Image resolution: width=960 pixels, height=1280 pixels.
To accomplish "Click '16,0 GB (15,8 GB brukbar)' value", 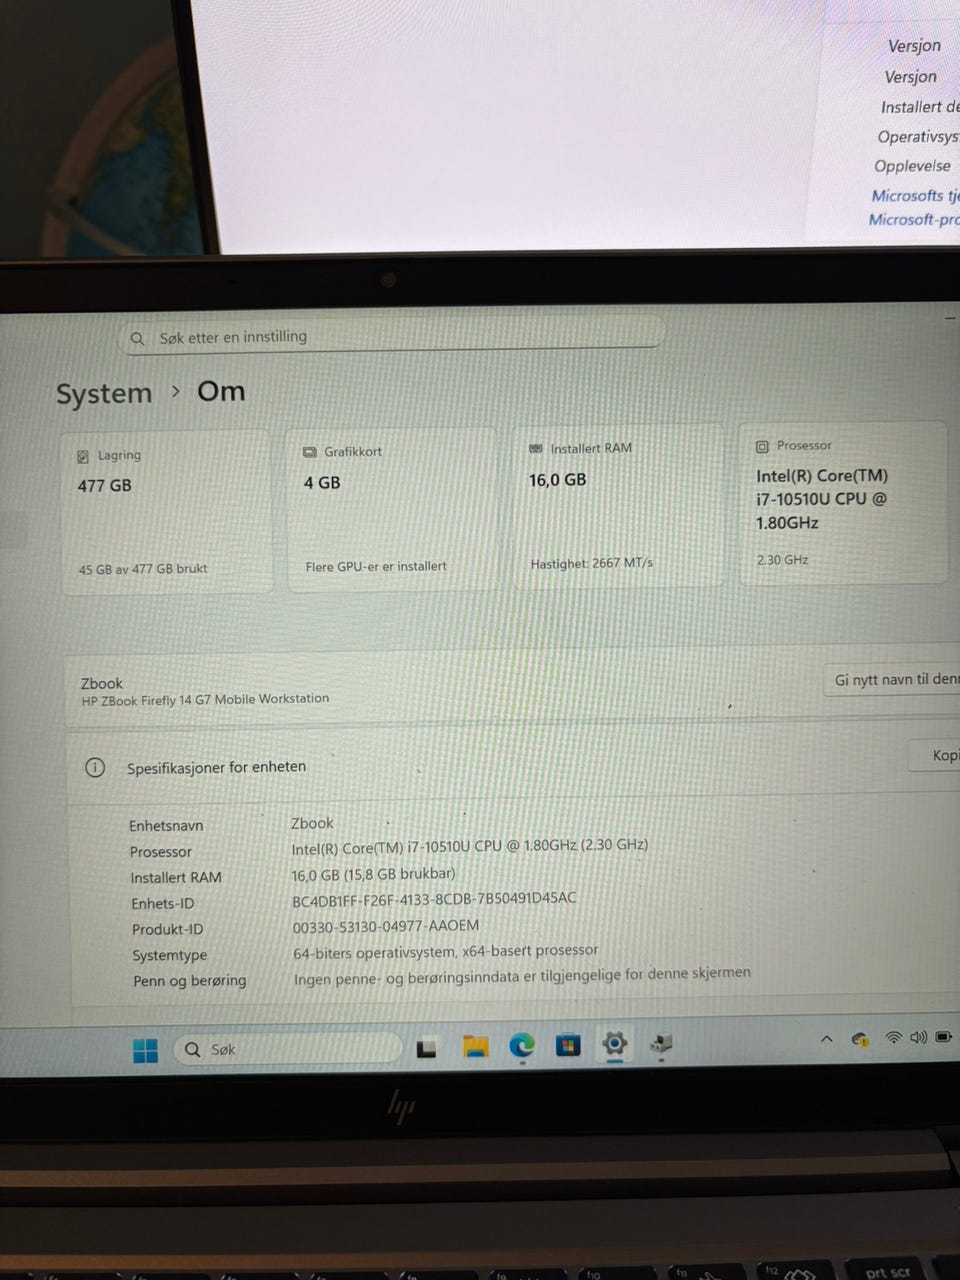I will point(374,874).
